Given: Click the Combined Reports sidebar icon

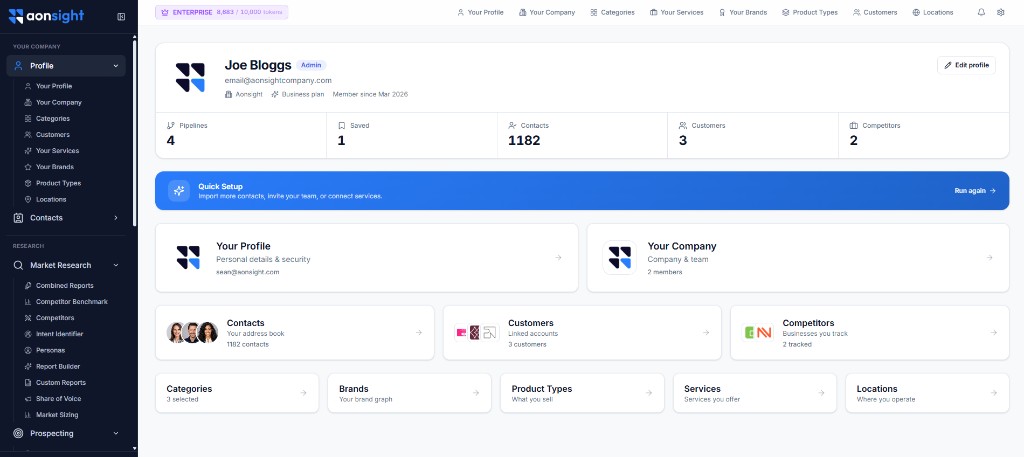Looking at the screenshot, I should 28,286.
